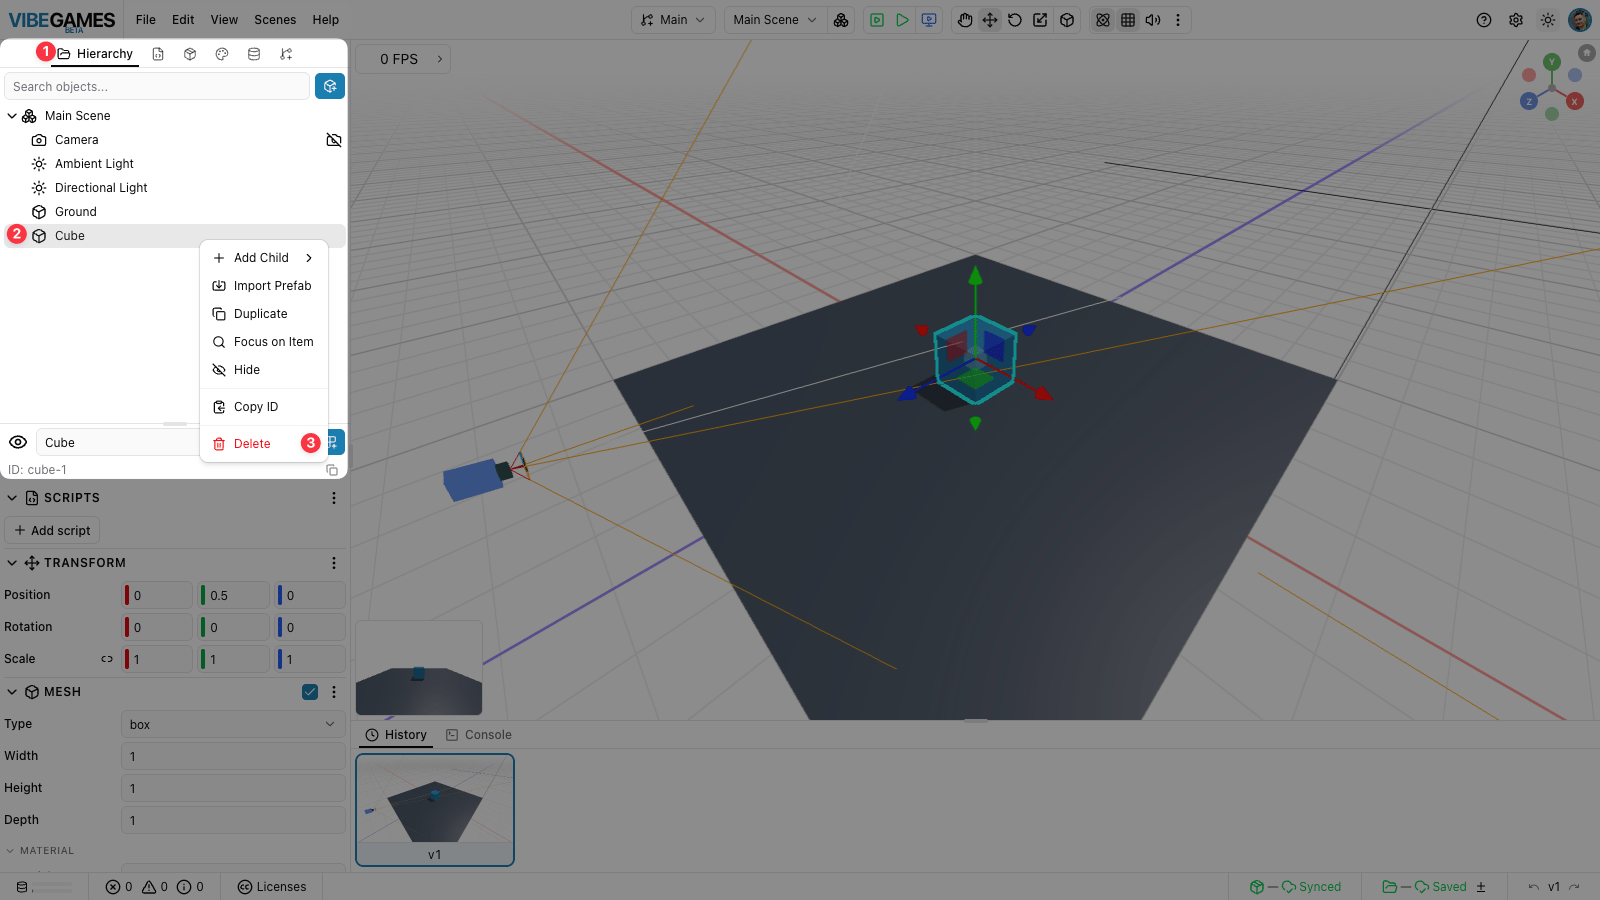Click the blue monitor preview play icon
This screenshot has width=1600, height=900.
(x=929, y=20)
